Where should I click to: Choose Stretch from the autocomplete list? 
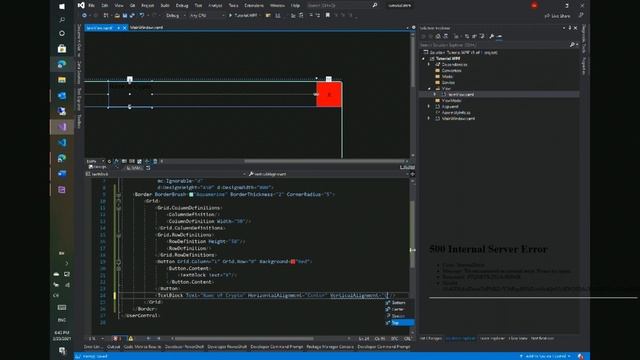(x=400, y=316)
